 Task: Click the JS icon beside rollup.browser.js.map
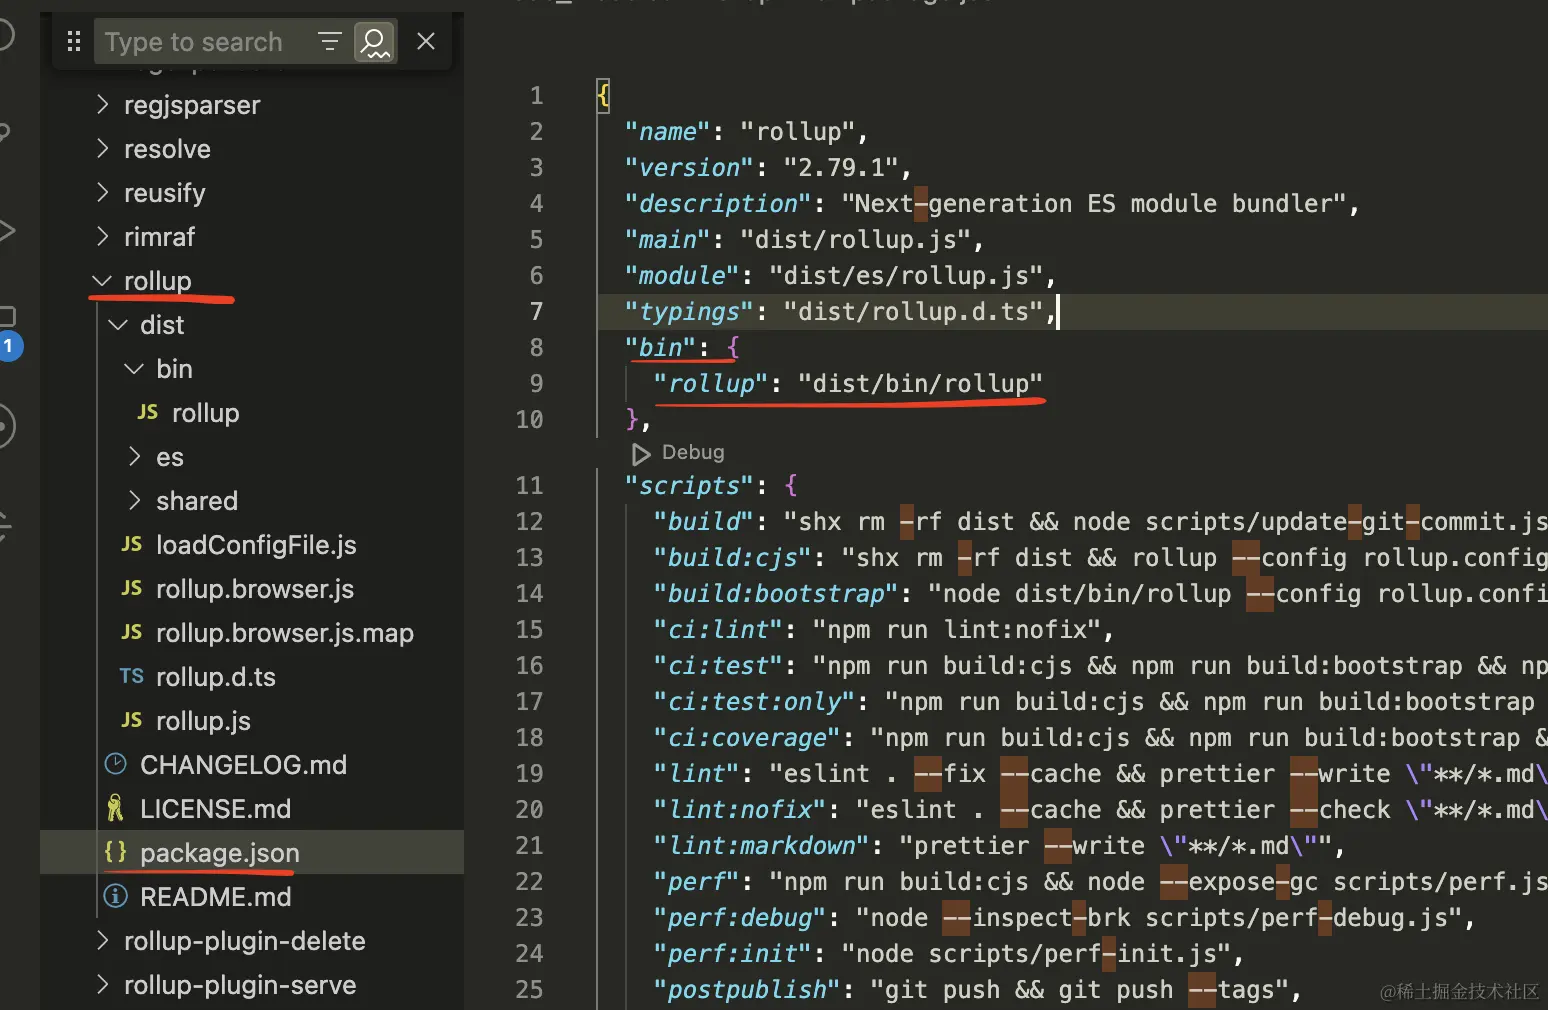click(x=132, y=632)
